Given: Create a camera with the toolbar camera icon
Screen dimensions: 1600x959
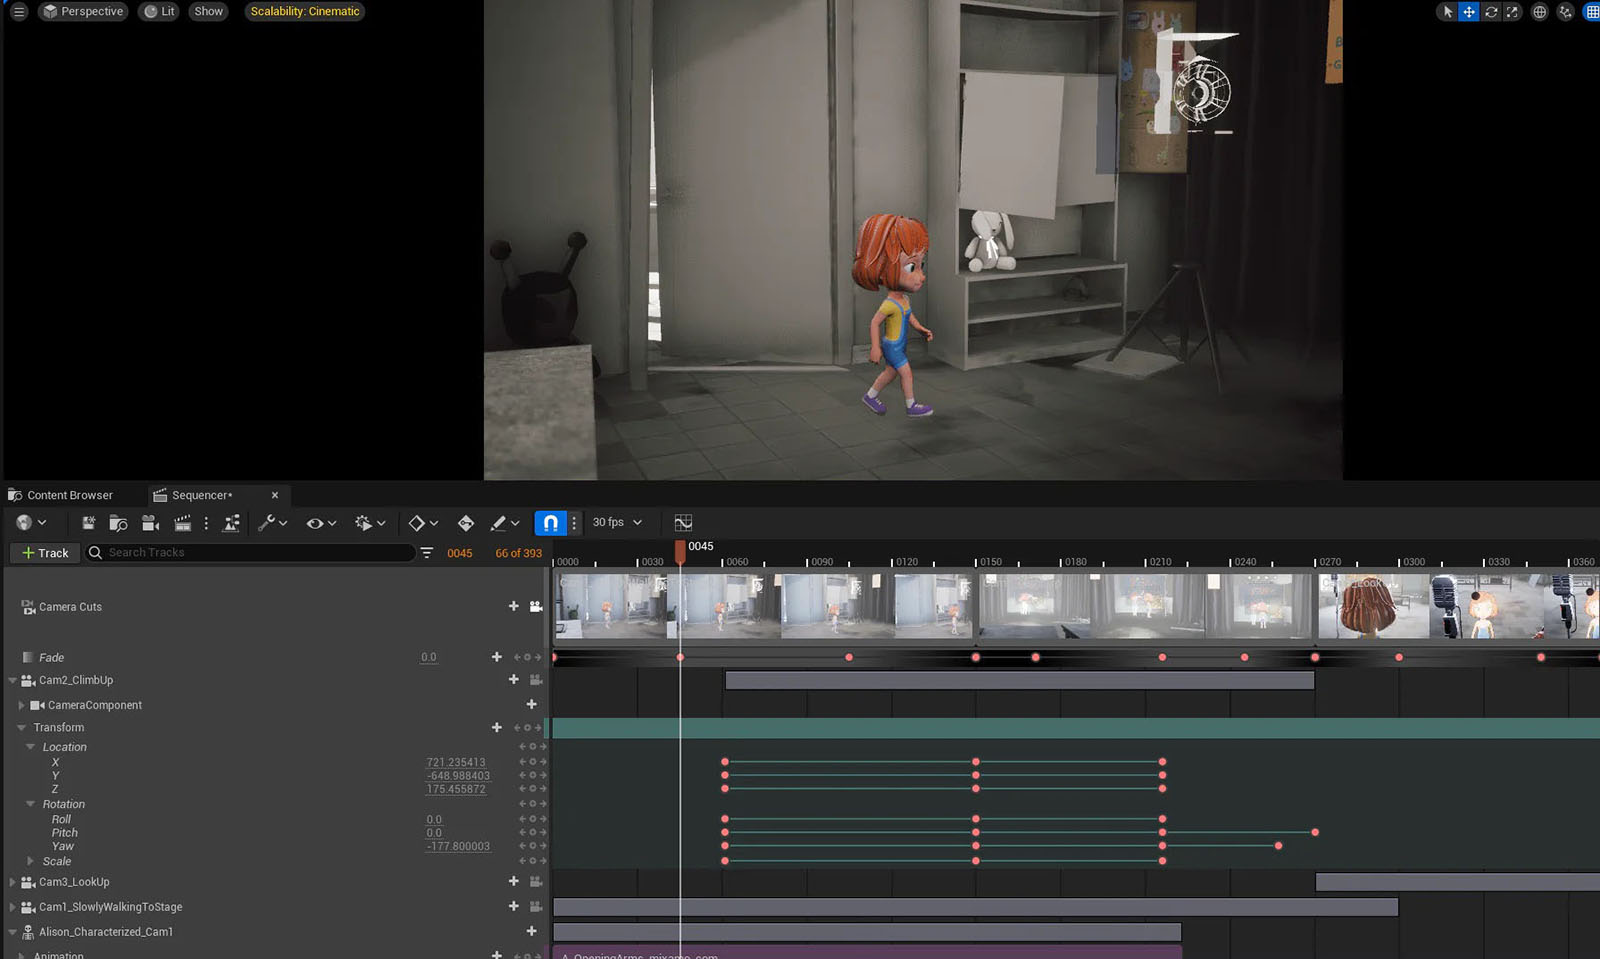Looking at the screenshot, I should (150, 523).
